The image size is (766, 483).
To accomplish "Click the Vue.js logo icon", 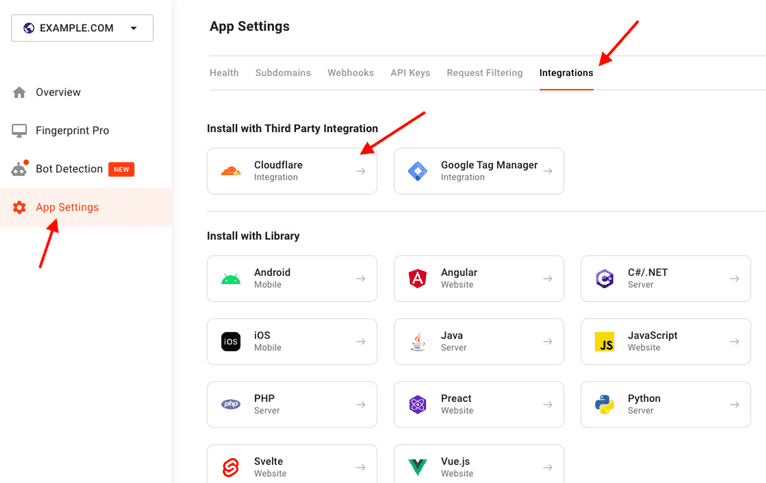I will click(x=418, y=467).
